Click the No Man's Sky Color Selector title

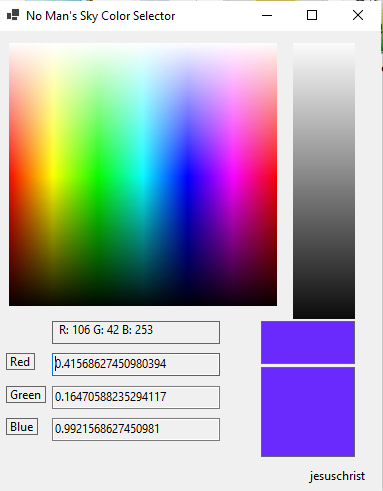[x=101, y=16]
